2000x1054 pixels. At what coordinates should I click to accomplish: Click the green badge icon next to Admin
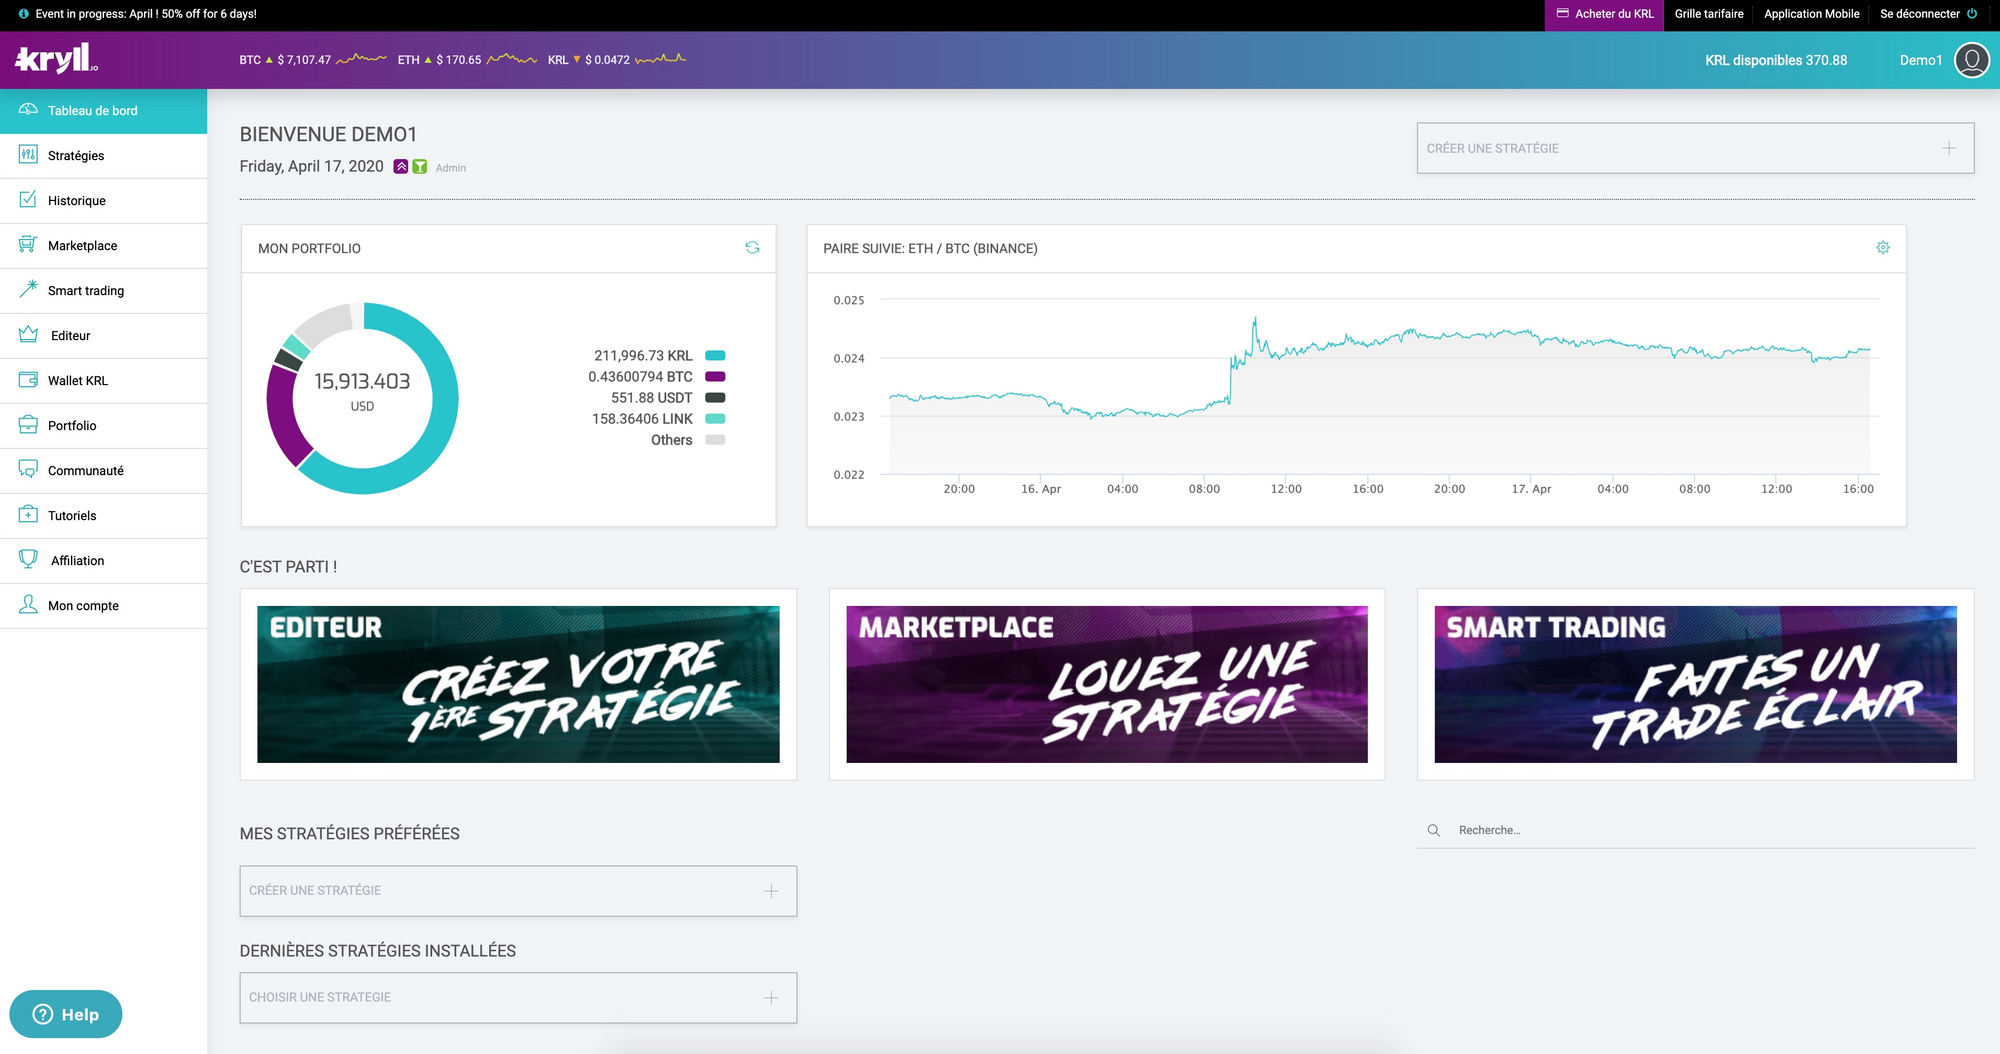point(420,167)
